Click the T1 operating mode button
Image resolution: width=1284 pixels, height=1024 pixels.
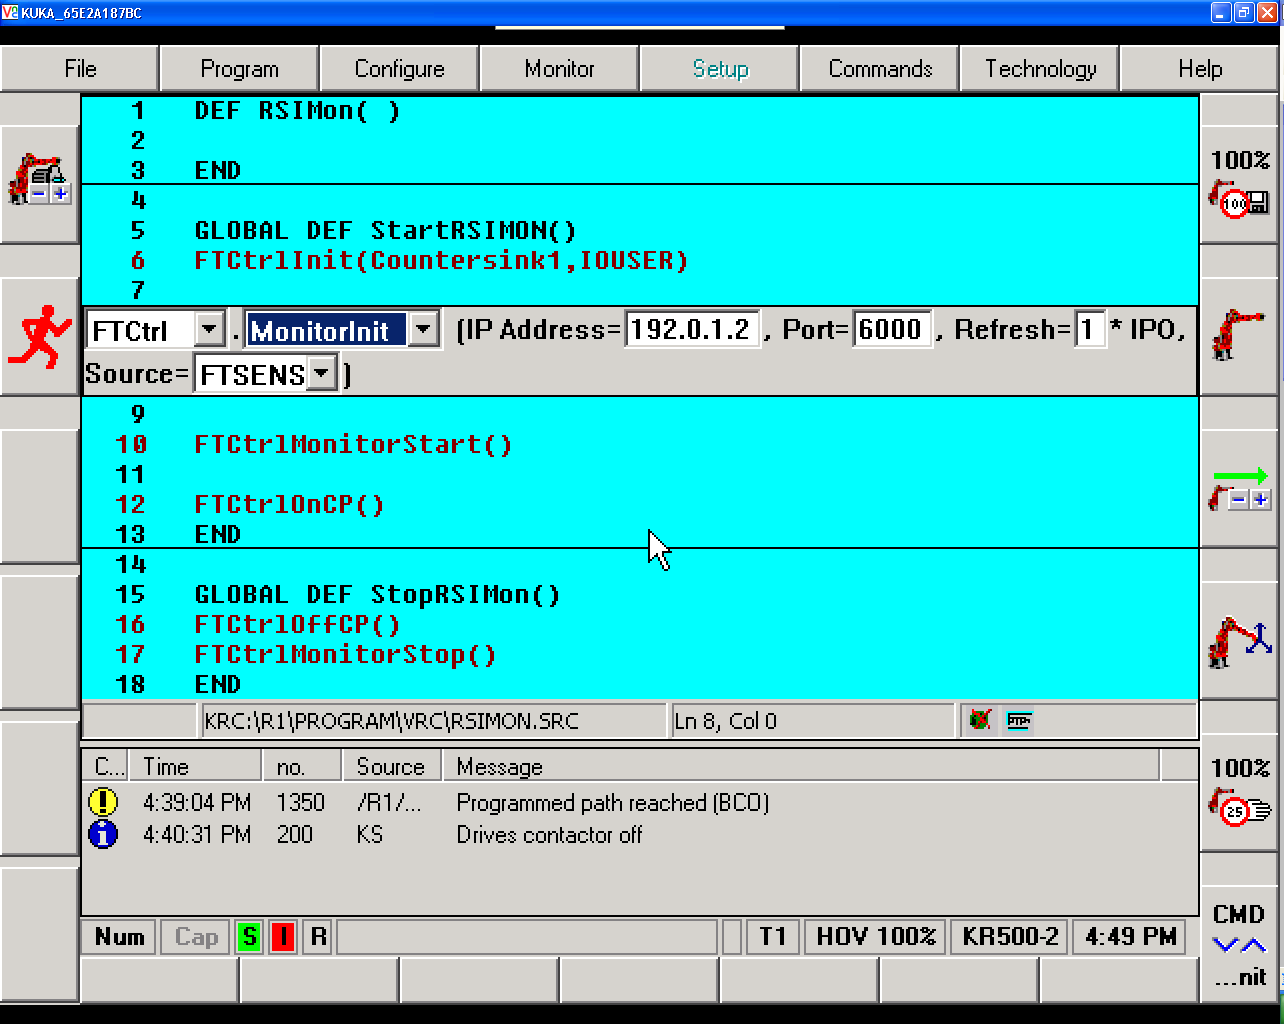773,937
